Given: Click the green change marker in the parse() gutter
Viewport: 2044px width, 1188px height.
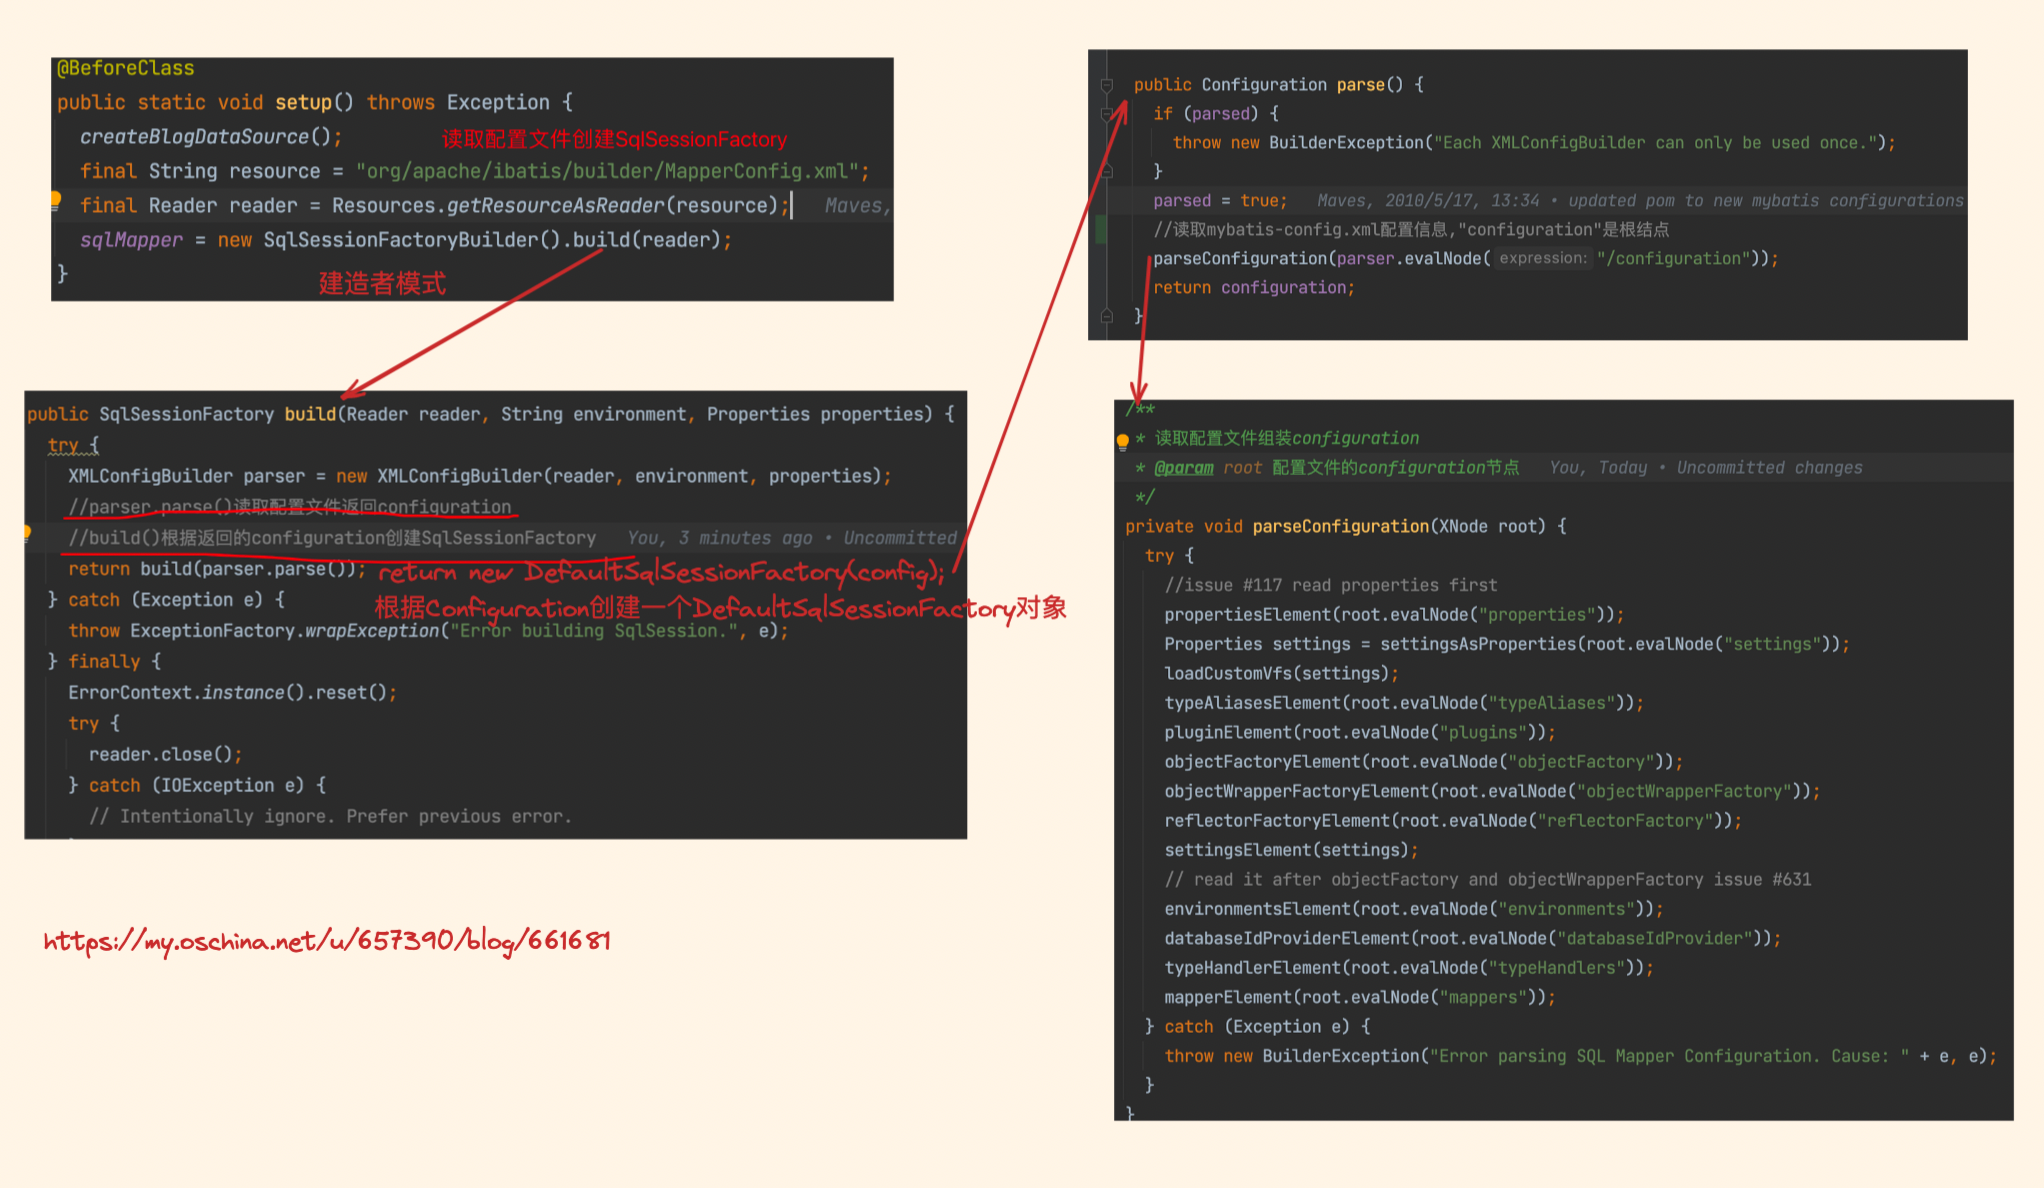Looking at the screenshot, I should click(1101, 229).
